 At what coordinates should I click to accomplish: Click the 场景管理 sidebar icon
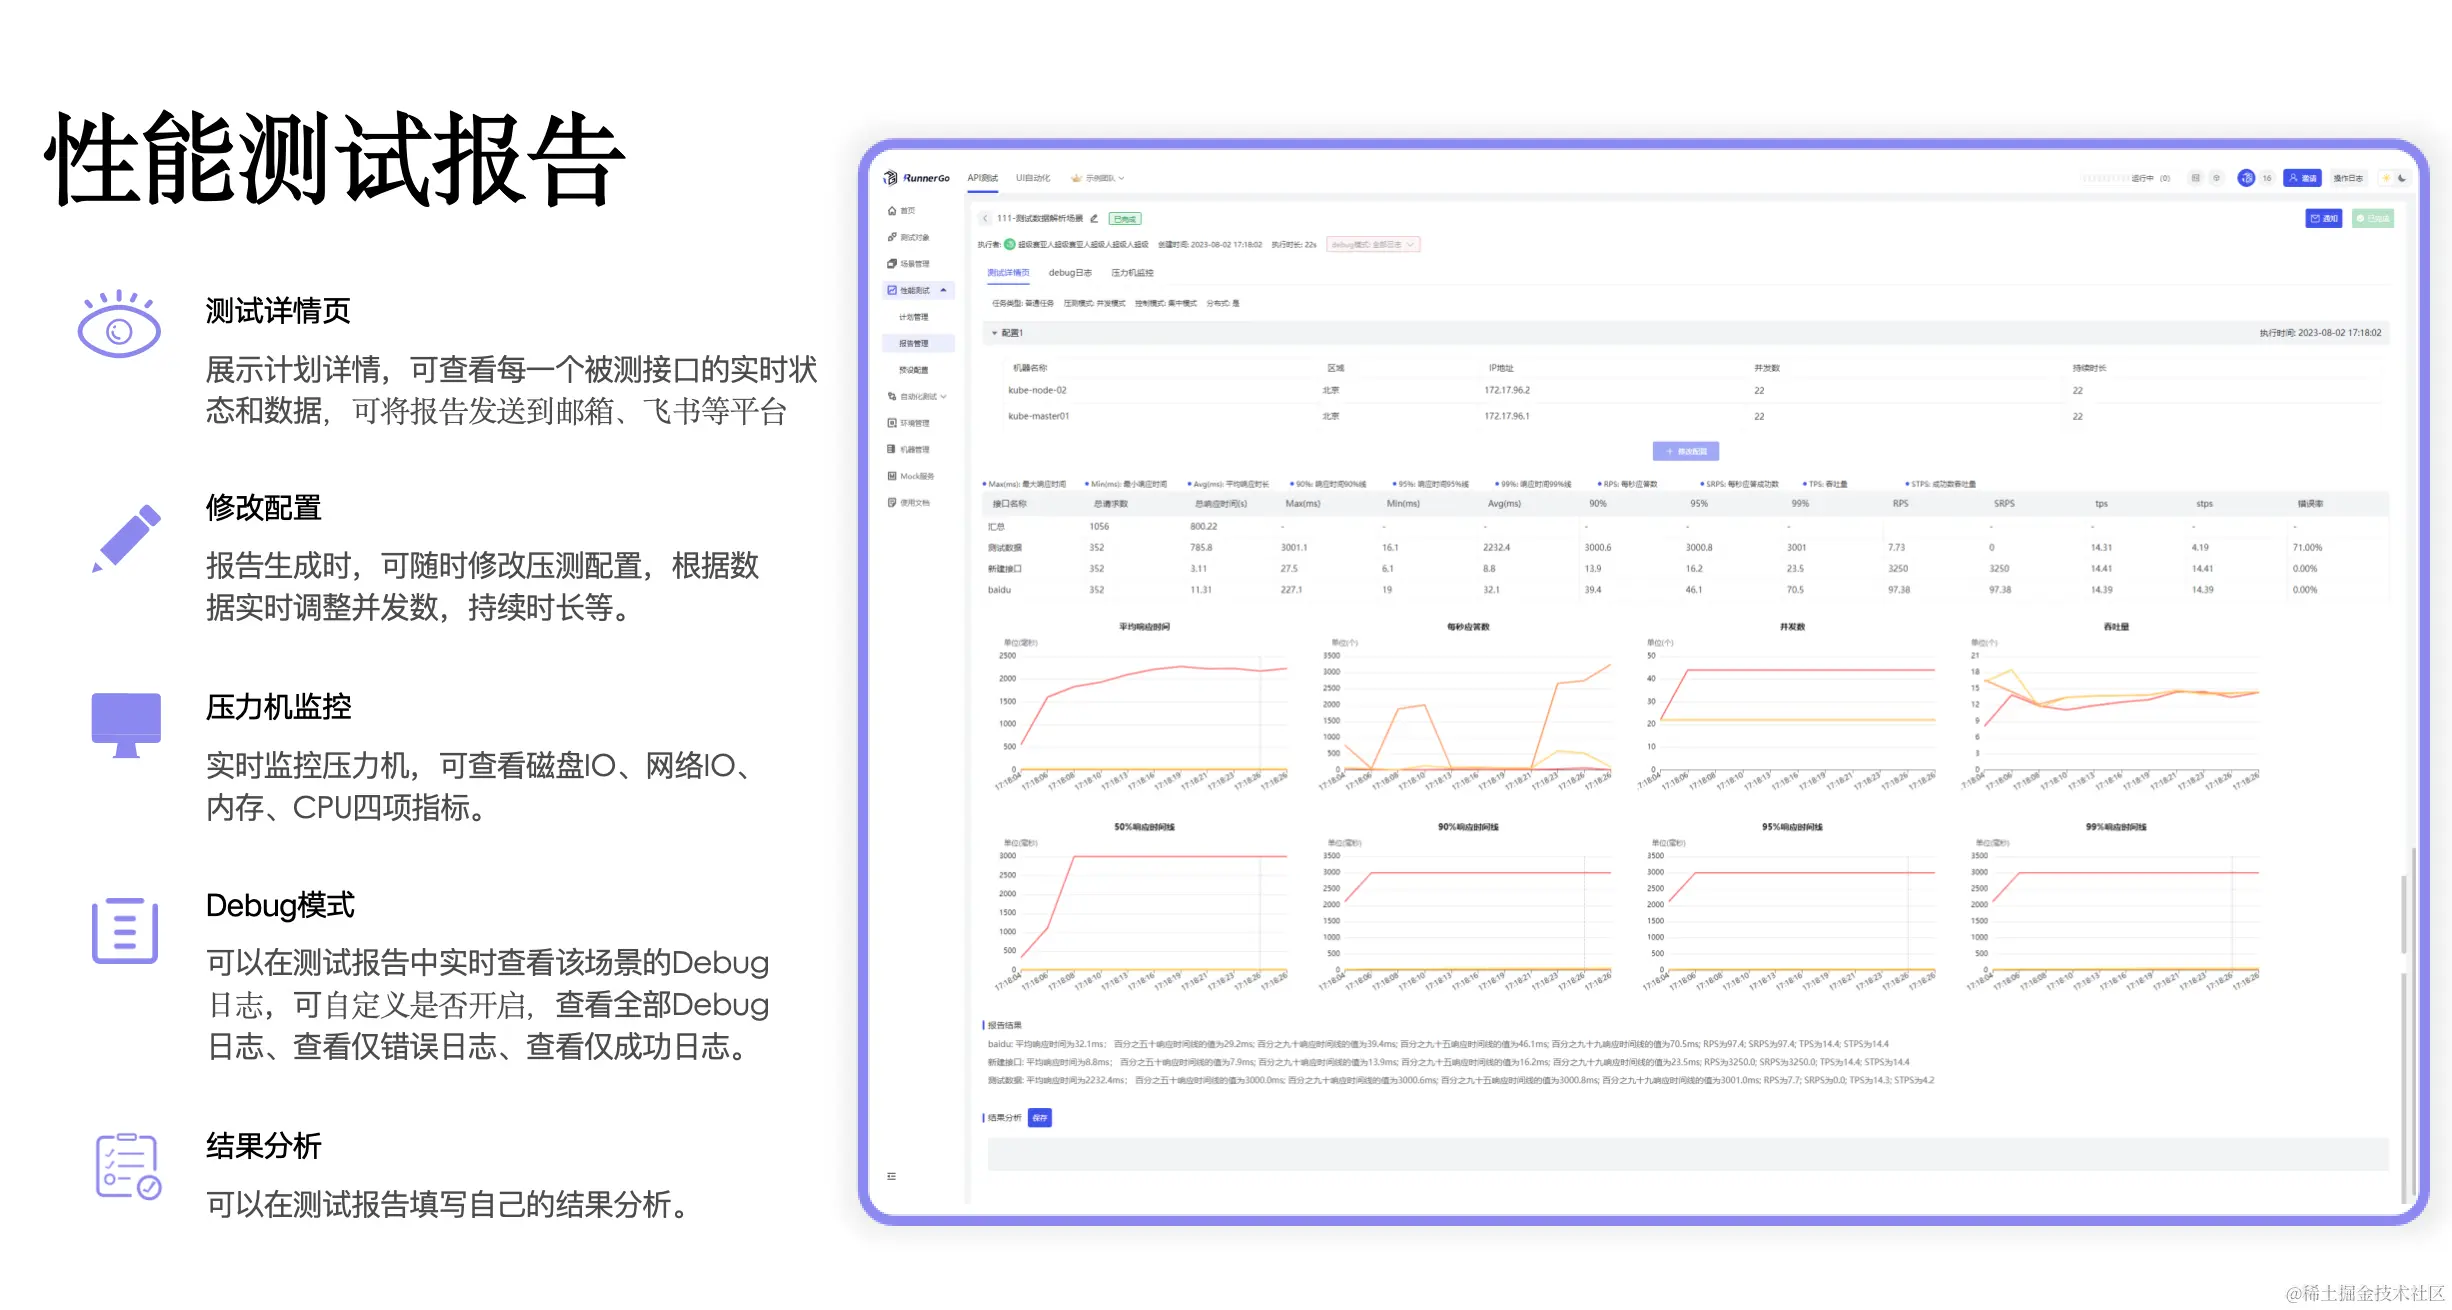(892, 264)
